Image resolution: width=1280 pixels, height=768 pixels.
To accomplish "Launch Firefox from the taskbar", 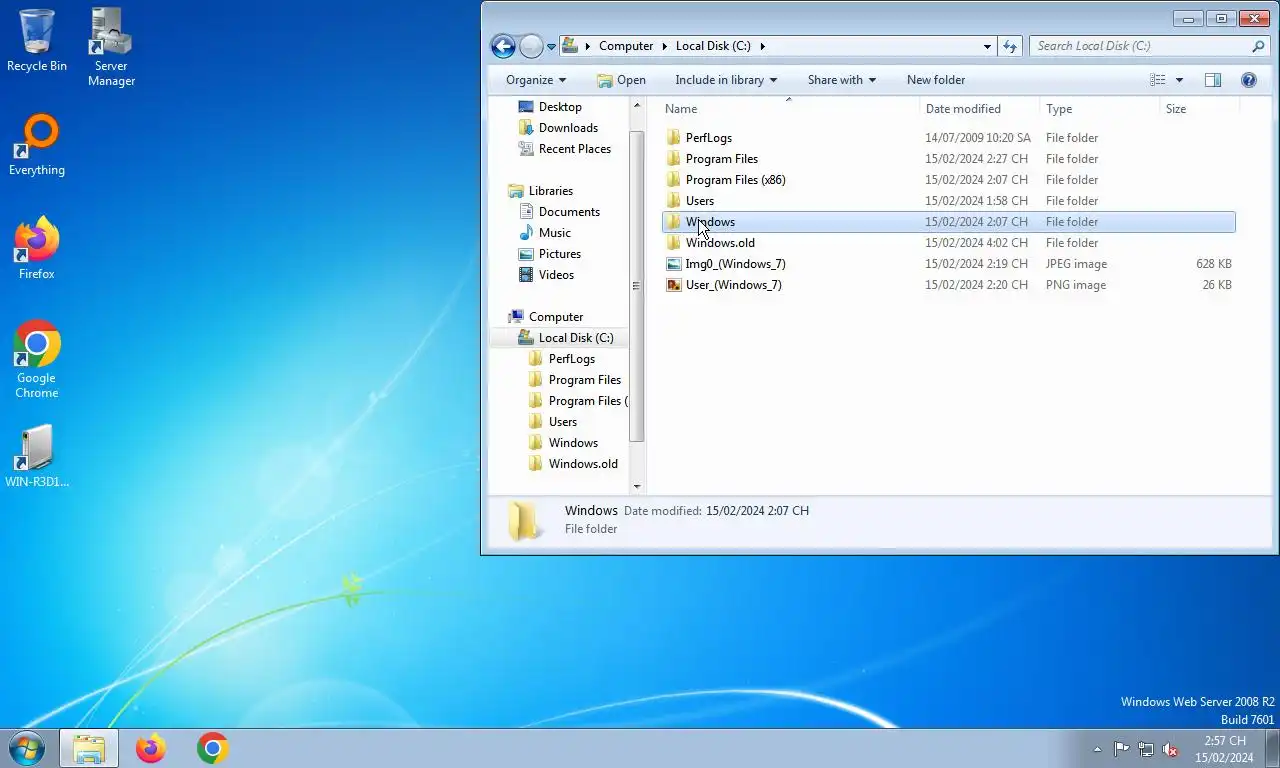I will 151,748.
